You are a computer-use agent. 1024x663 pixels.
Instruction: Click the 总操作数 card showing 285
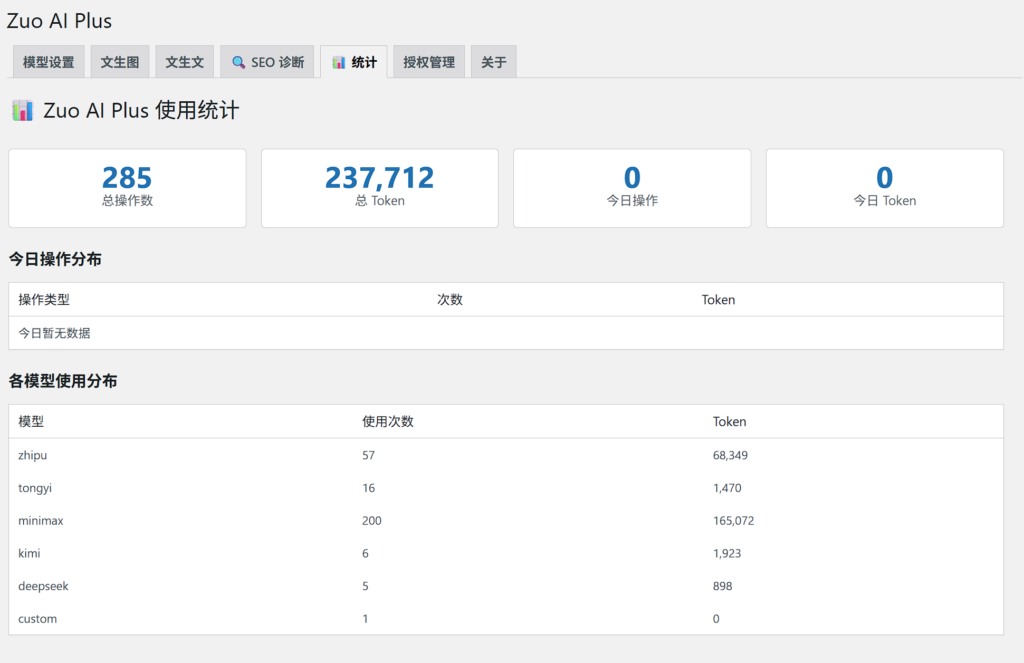(127, 188)
